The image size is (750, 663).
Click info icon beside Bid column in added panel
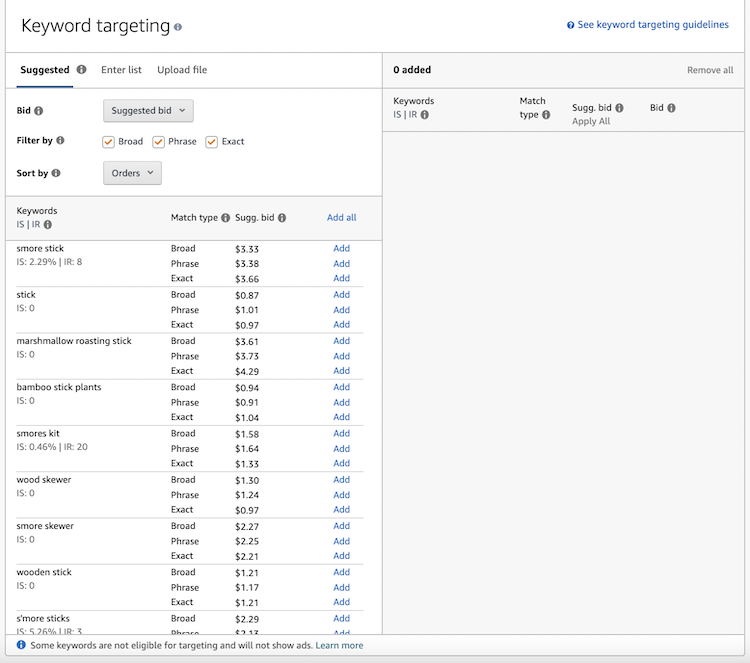tap(671, 108)
